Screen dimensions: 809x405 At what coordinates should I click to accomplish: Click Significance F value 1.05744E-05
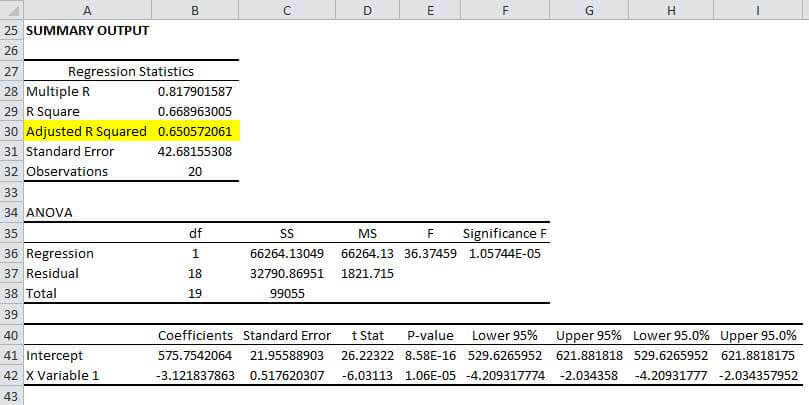point(505,254)
